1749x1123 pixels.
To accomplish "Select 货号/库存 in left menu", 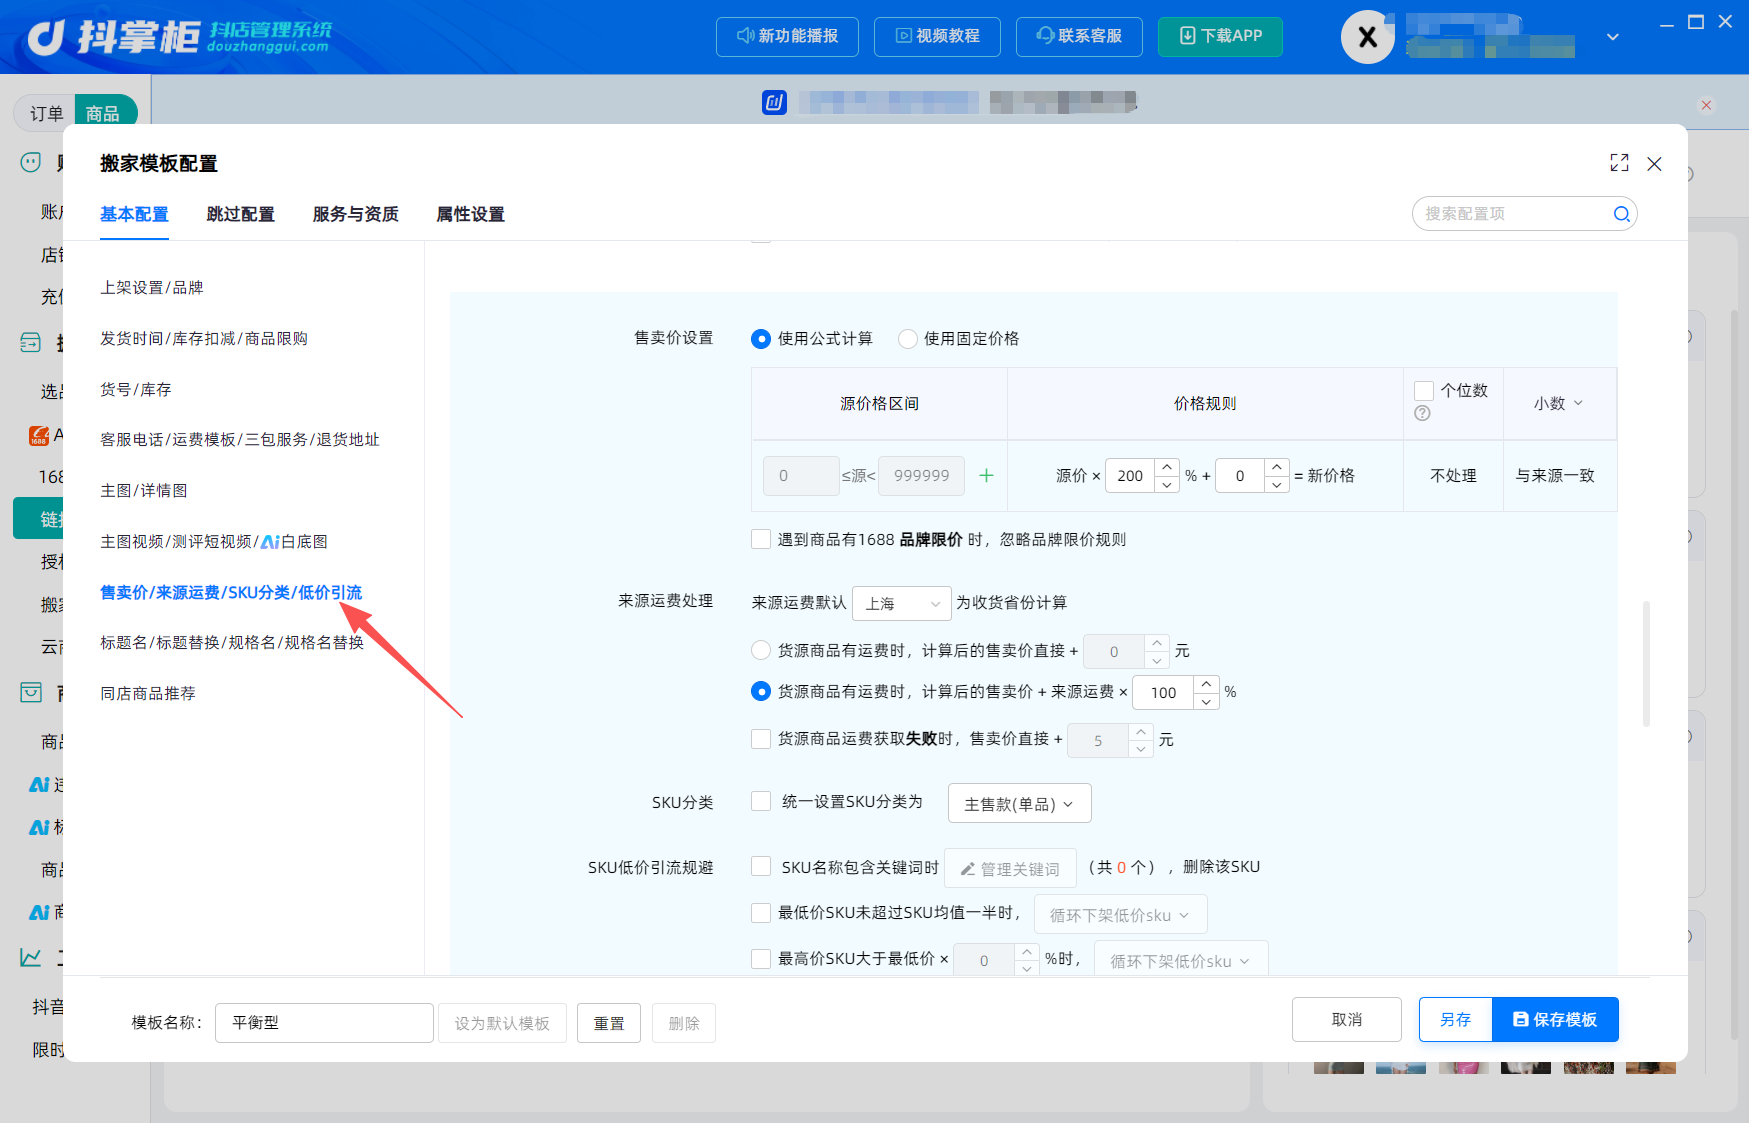I will click(x=136, y=389).
